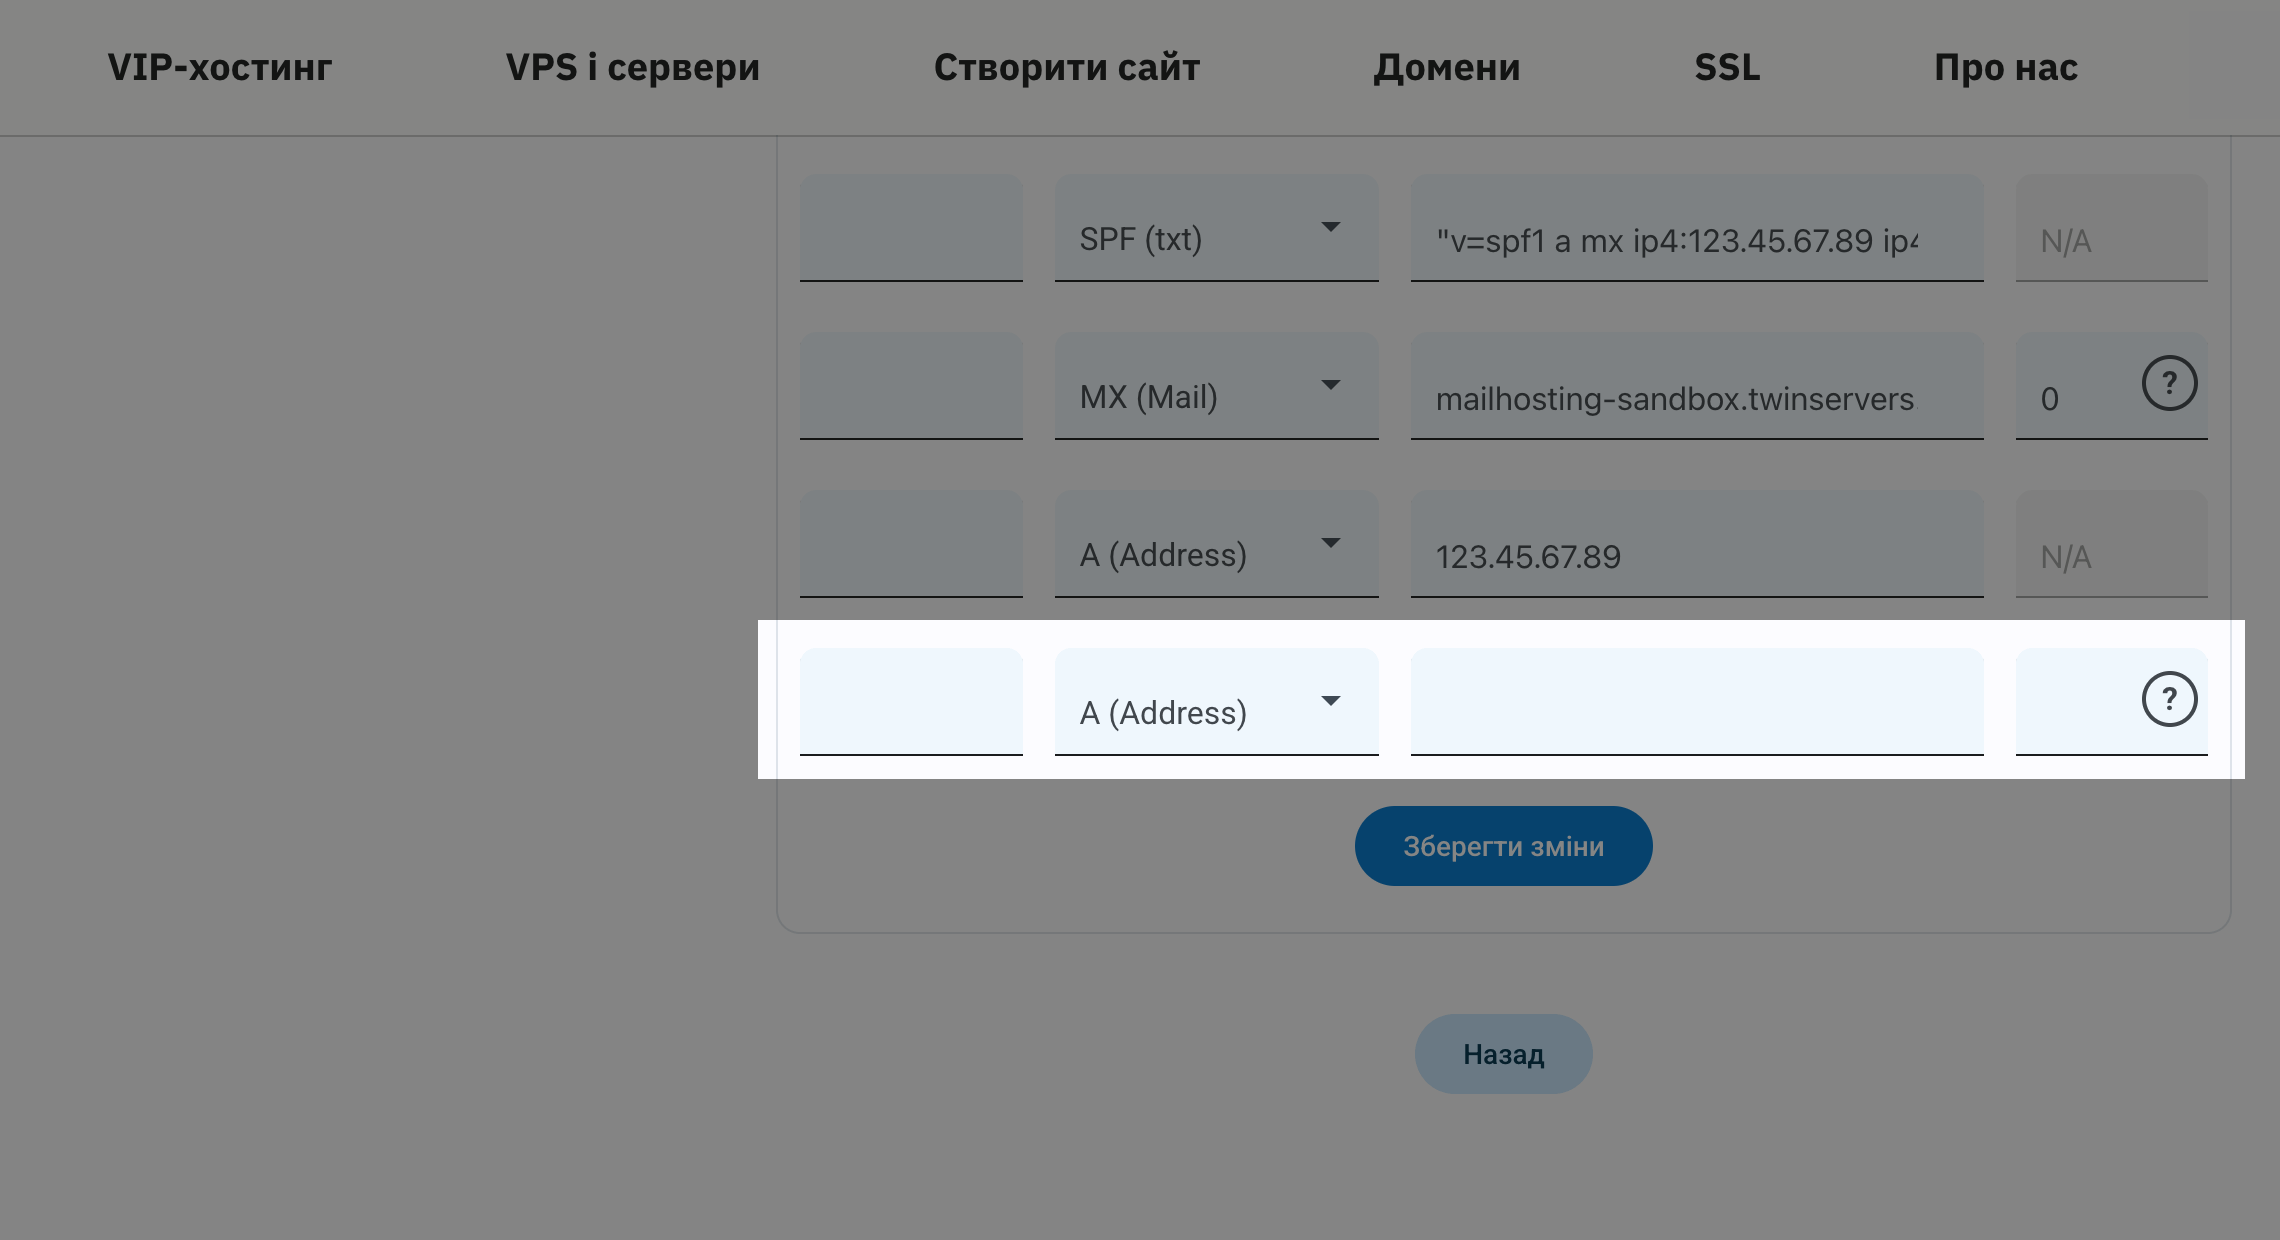Click the dropdown arrow on MX record type
Viewport: 2280px width, 1240px height.
tap(1332, 384)
